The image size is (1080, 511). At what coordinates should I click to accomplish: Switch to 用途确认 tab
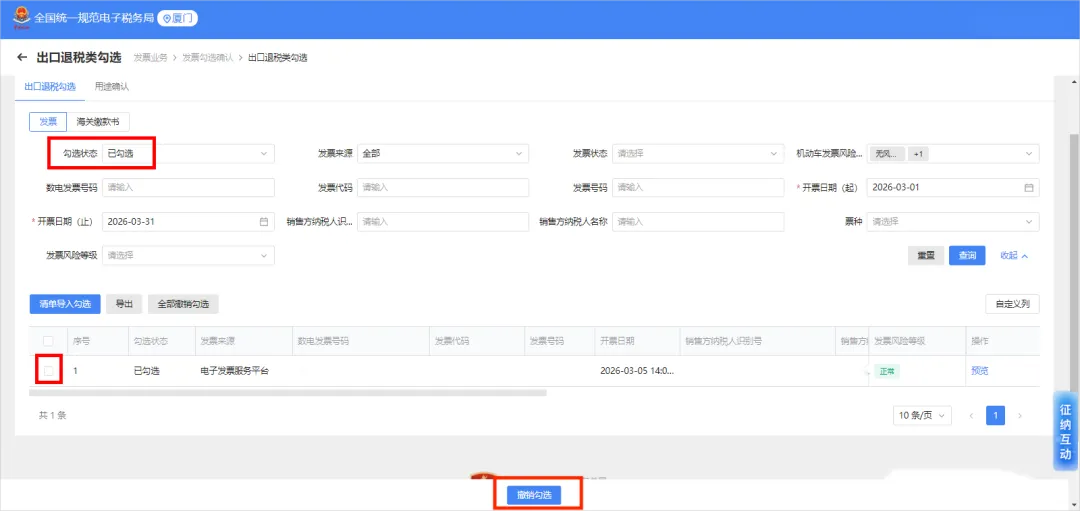112,87
